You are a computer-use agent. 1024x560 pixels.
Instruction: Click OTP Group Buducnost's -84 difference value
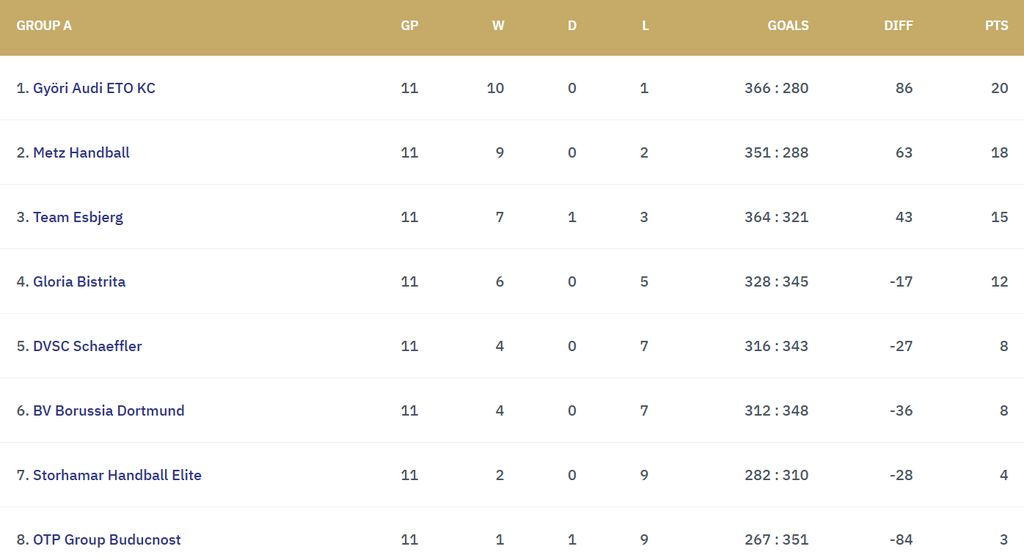[x=901, y=540]
